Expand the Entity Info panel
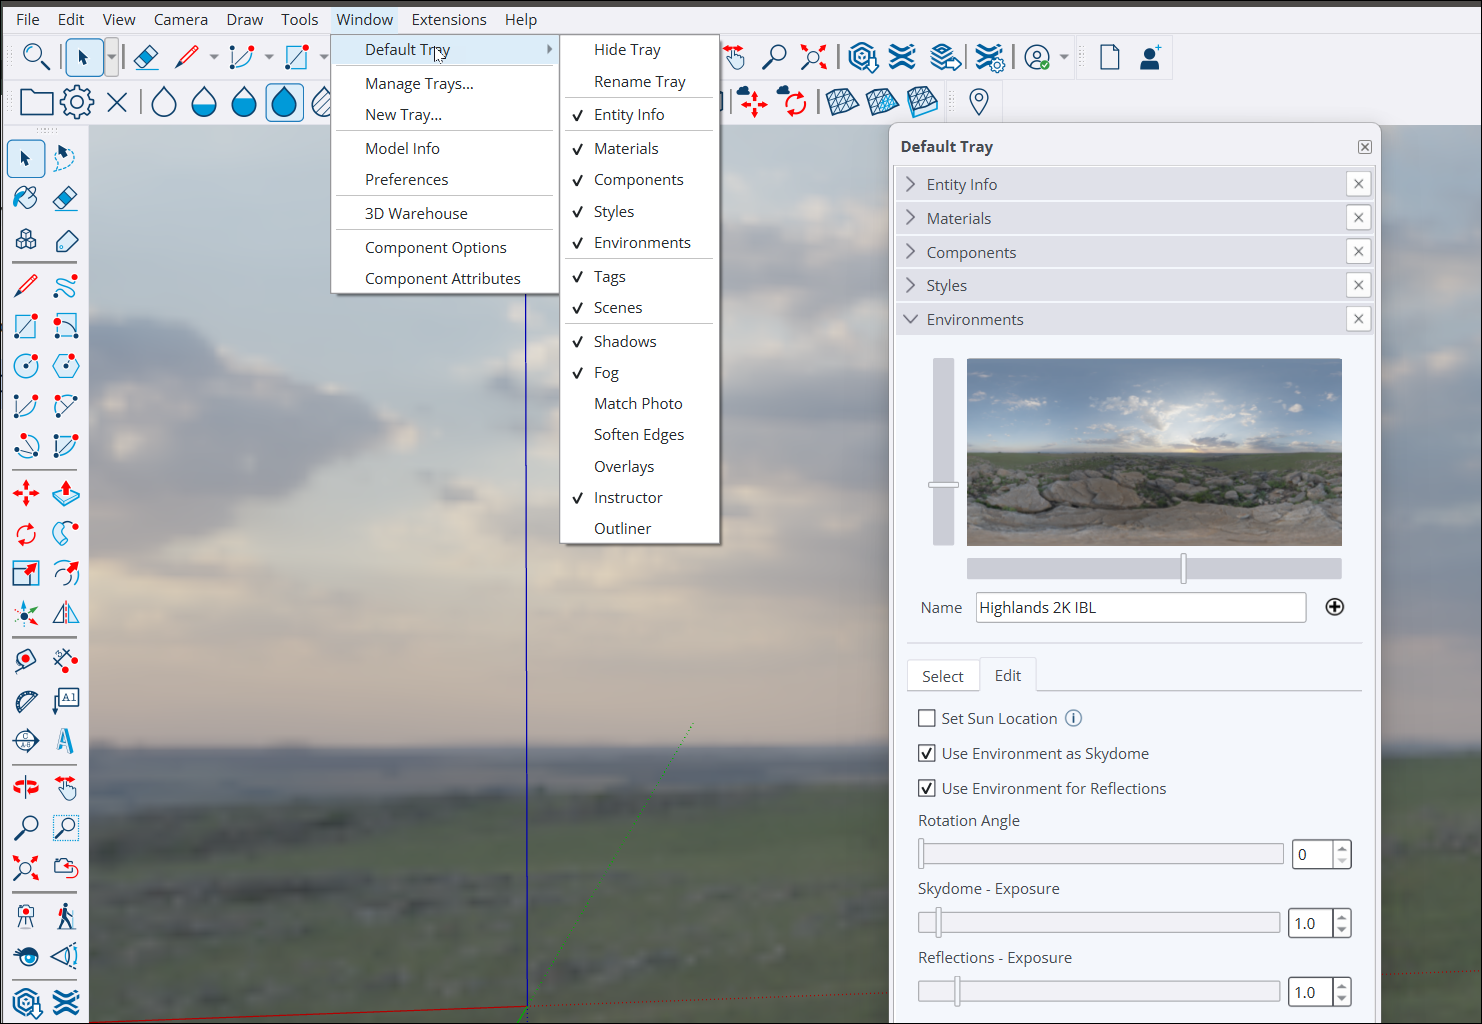1482x1024 pixels. pyautogui.click(x=910, y=184)
